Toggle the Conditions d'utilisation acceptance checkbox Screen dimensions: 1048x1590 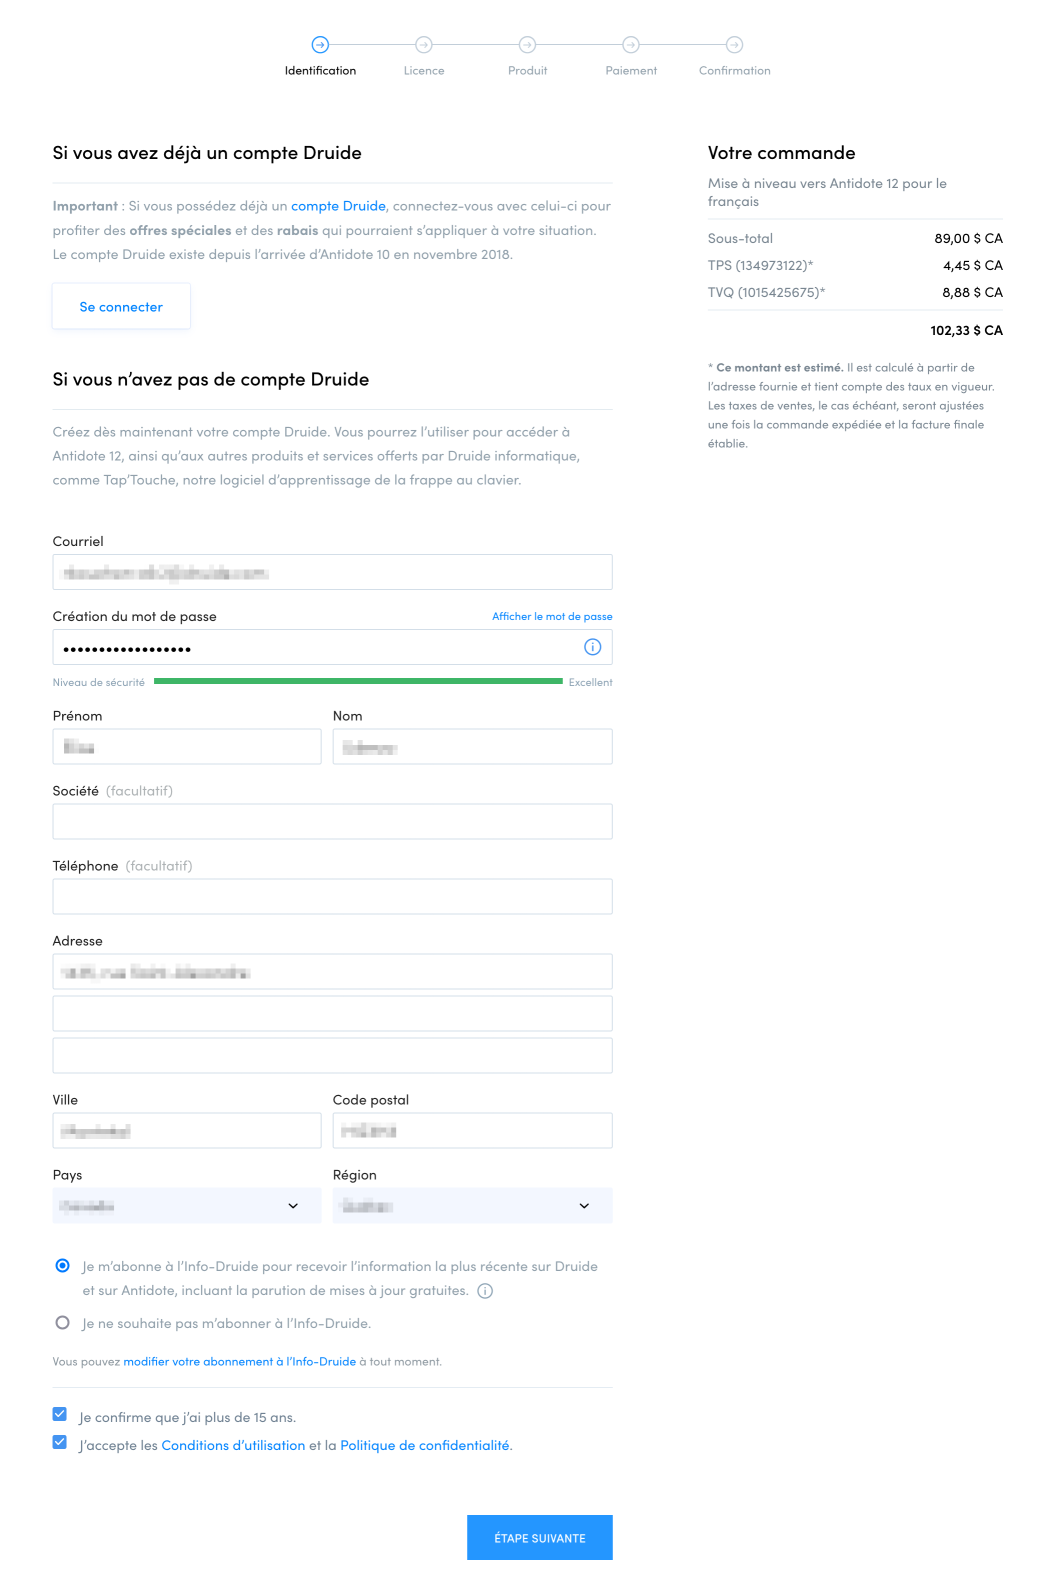tap(60, 1443)
